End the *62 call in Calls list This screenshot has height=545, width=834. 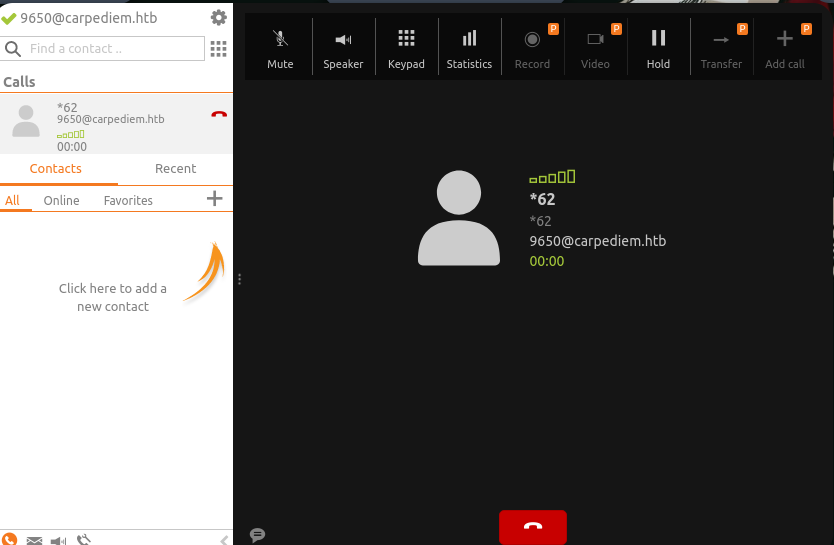point(219,114)
